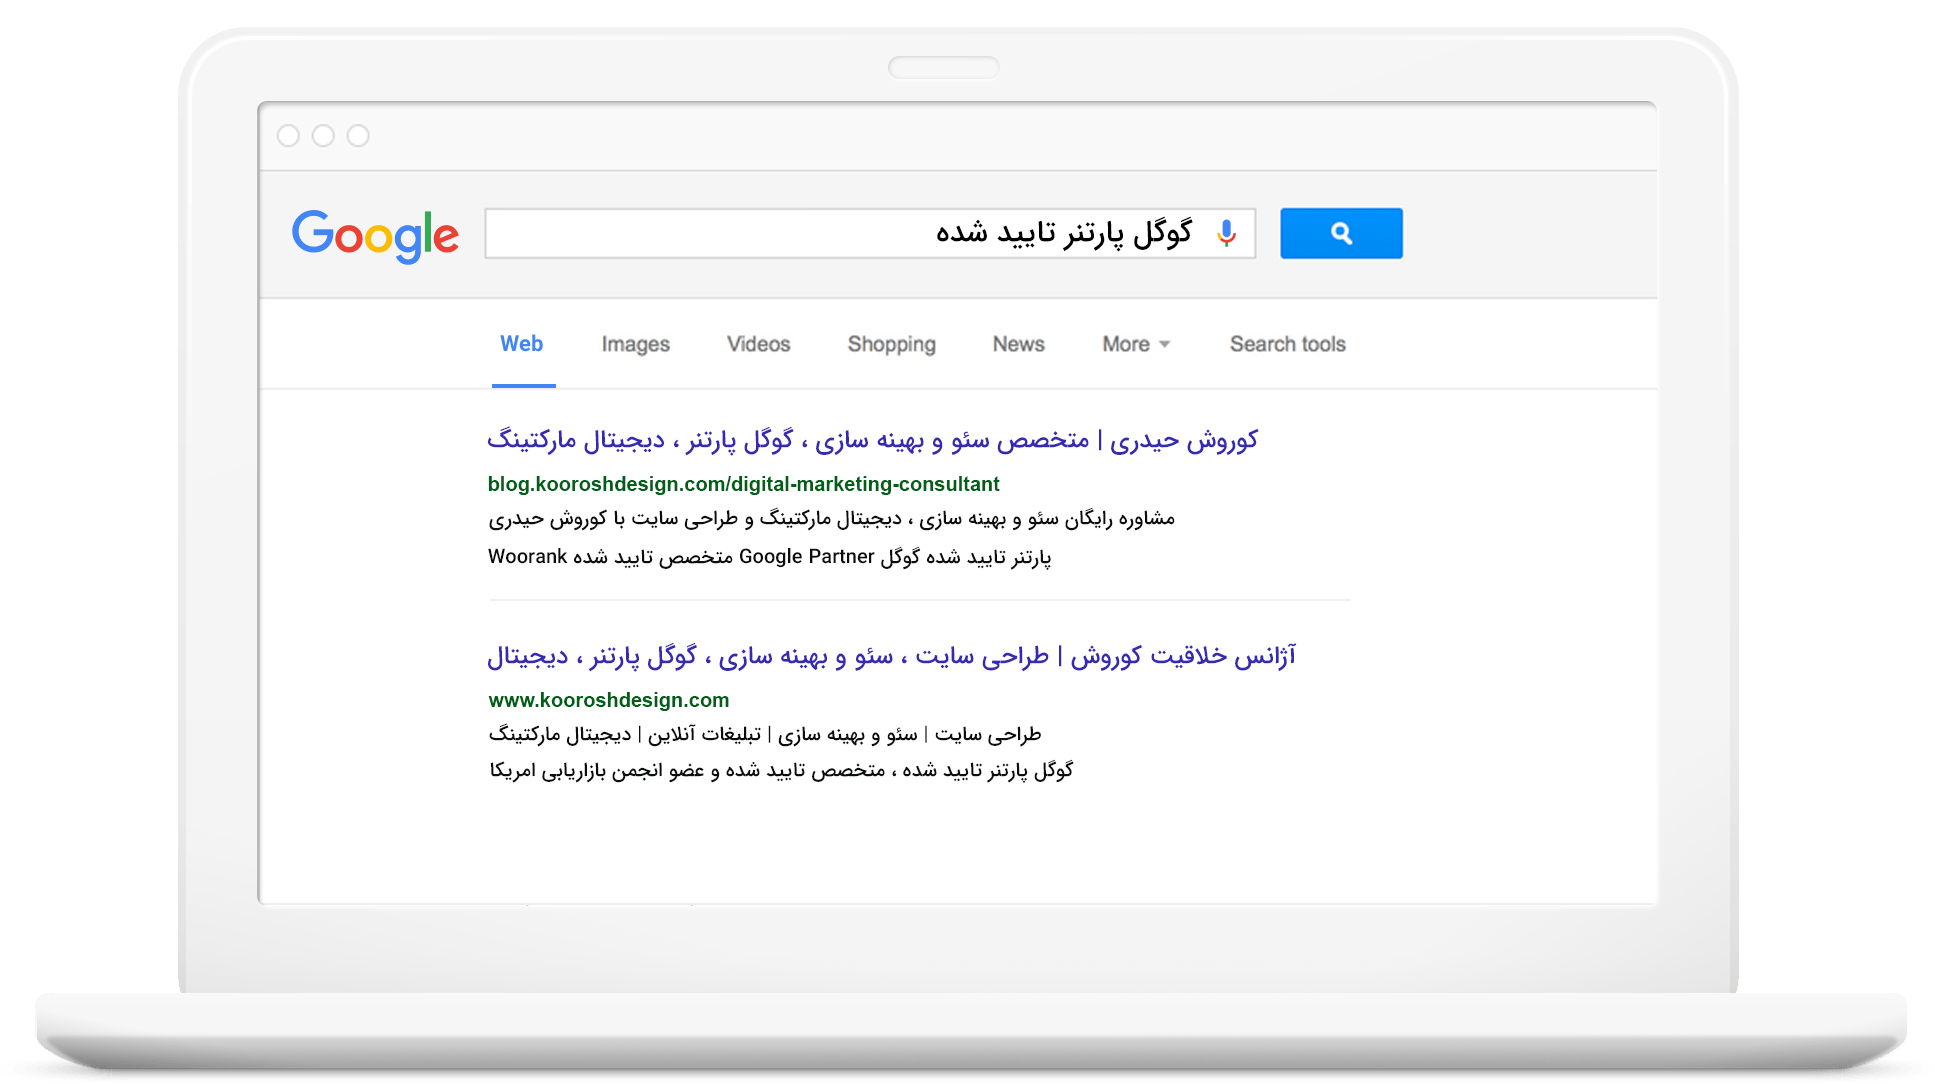Expand the More dropdown menu
This screenshot has height=1084, width=1935.
1126,344
